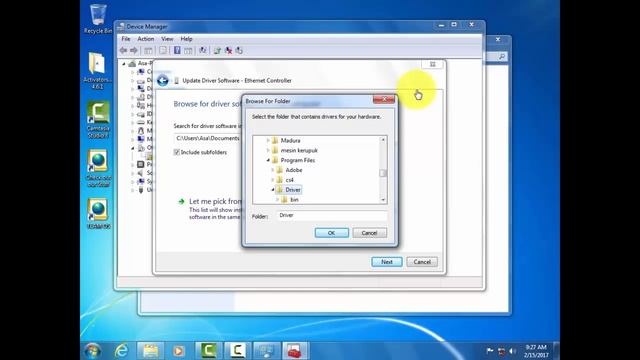Click the folder tree scrollbar thumb
This screenshot has width=640, height=360.
[x=383, y=173]
